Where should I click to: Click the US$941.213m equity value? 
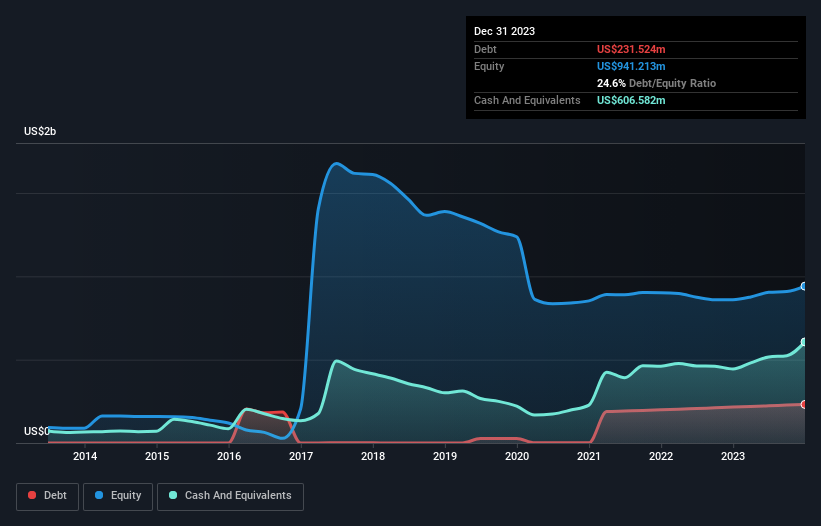pyautogui.click(x=631, y=66)
